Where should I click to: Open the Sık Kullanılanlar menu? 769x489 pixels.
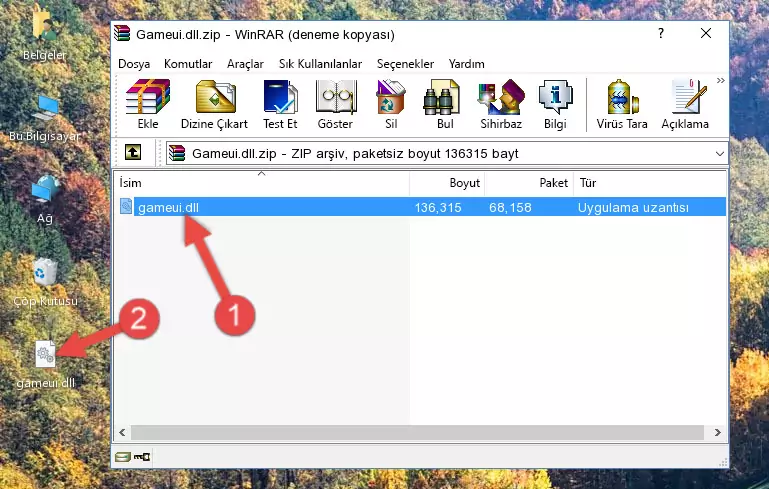coord(320,64)
